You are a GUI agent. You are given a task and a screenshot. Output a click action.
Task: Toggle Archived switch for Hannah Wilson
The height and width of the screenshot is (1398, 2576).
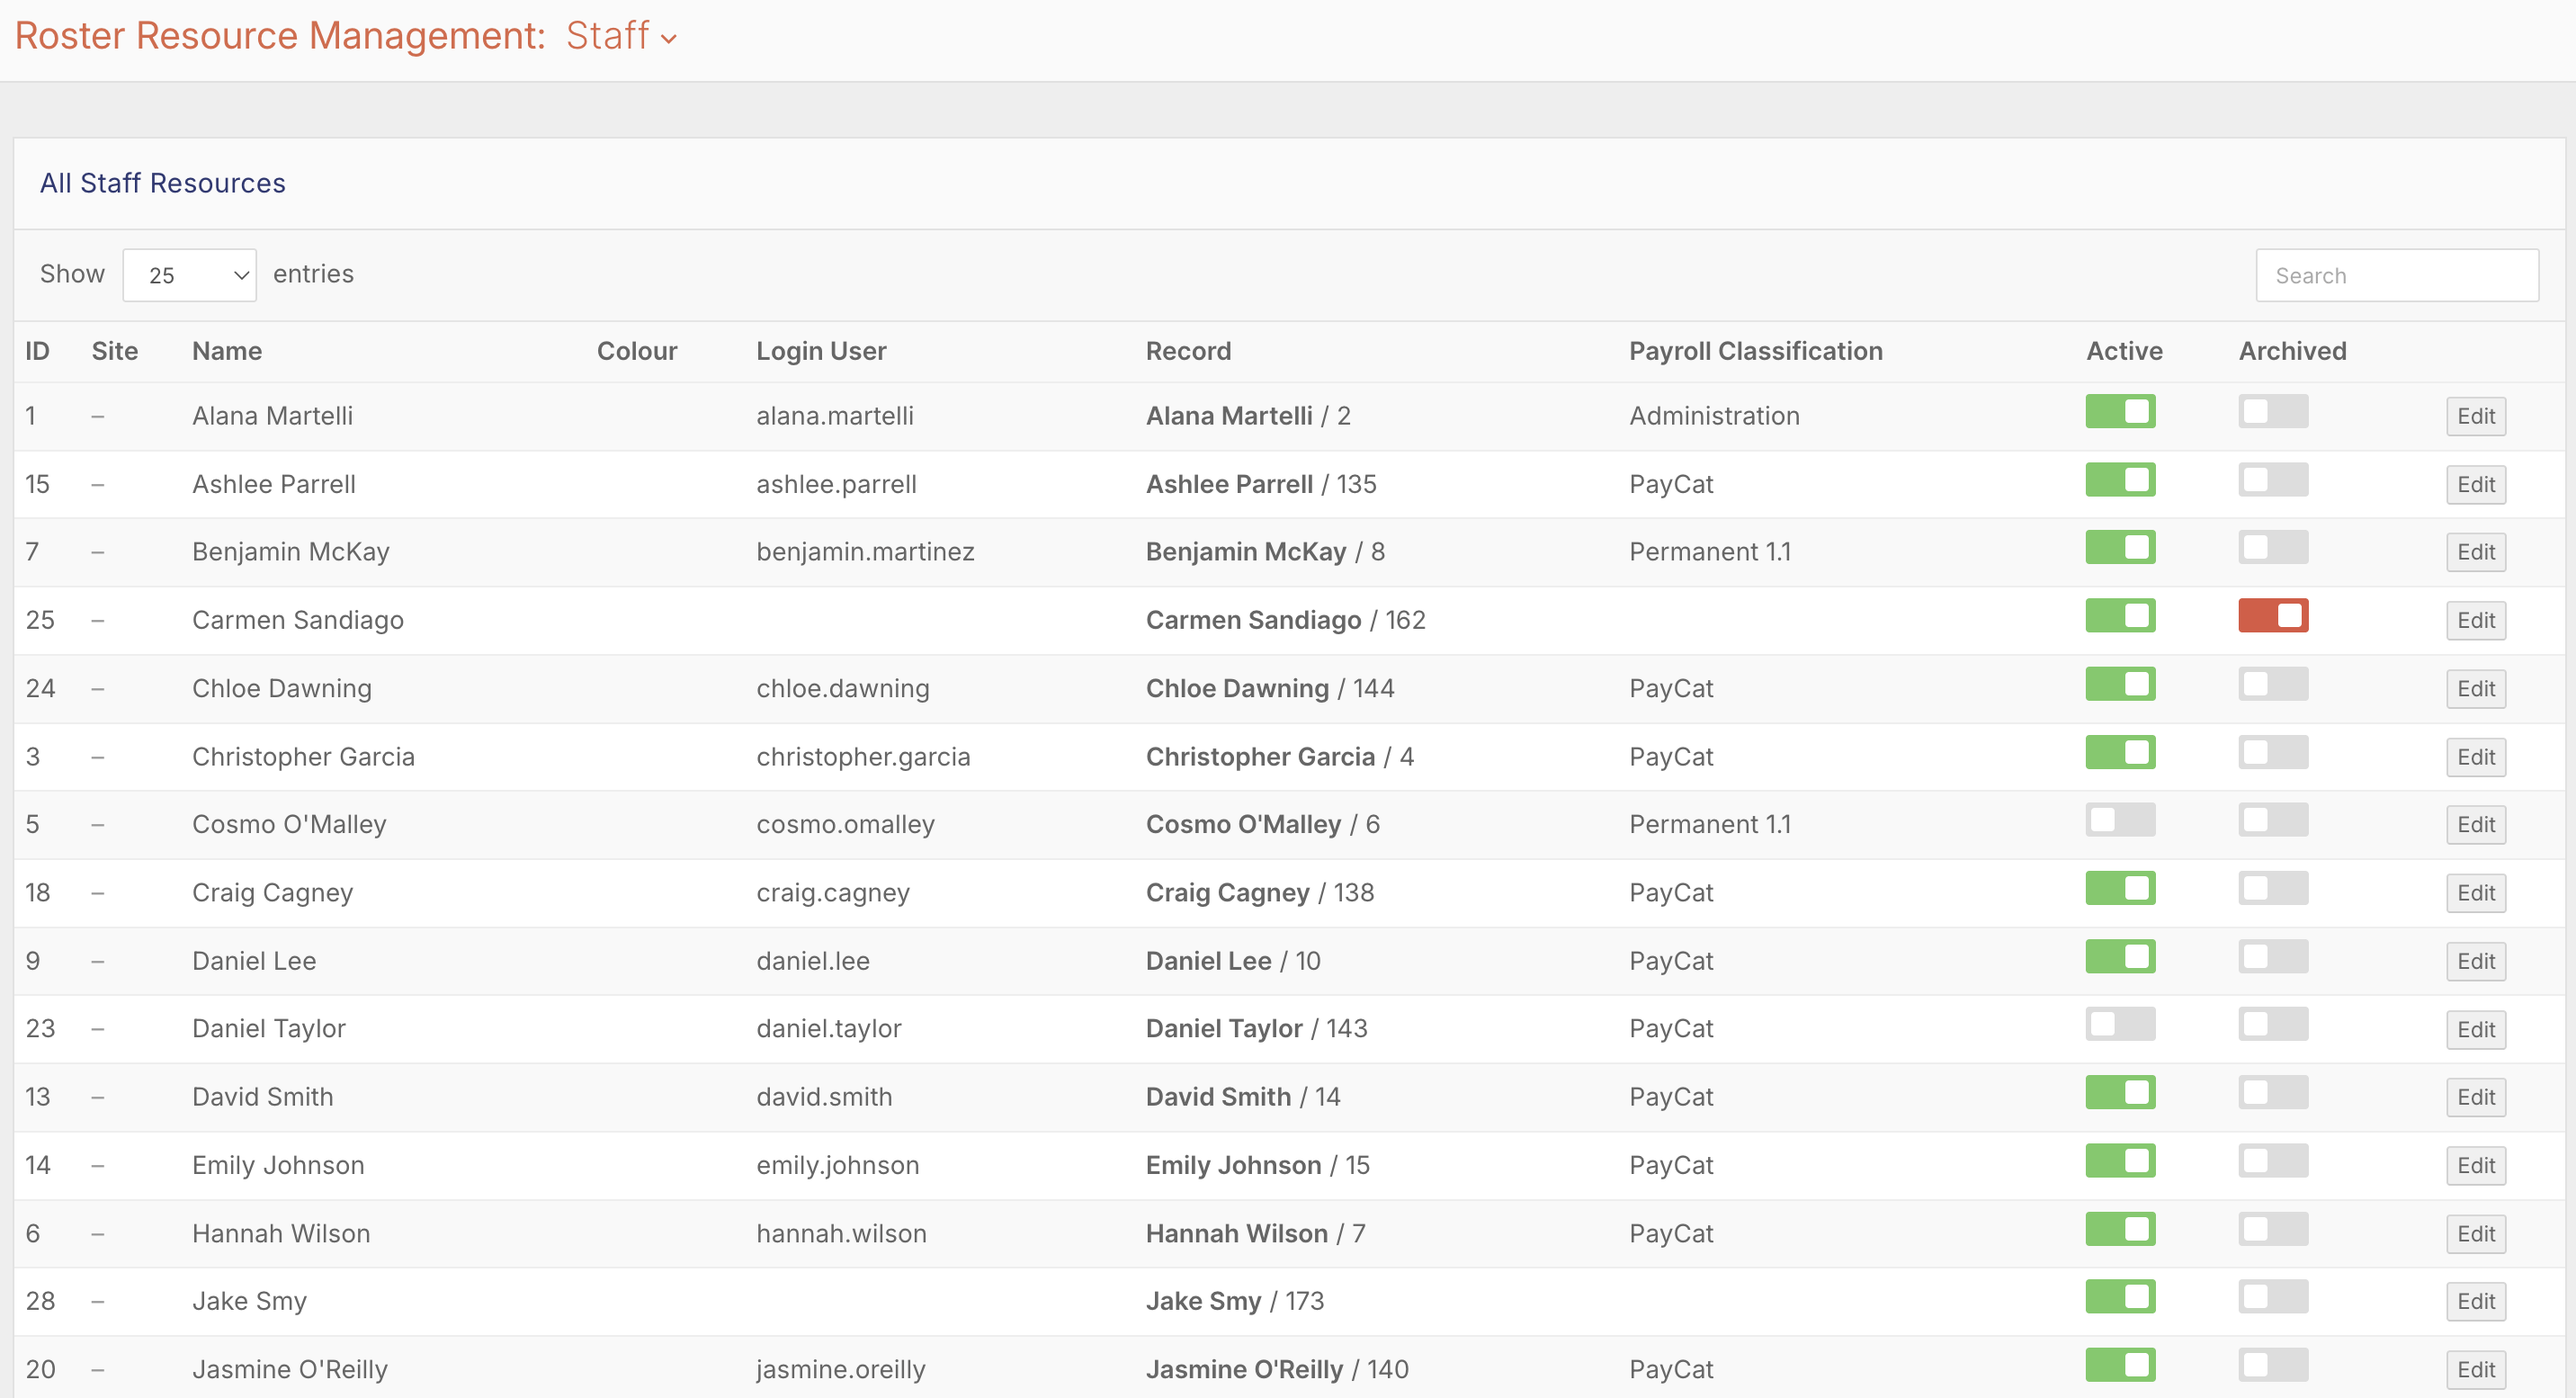coord(2273,1229)
